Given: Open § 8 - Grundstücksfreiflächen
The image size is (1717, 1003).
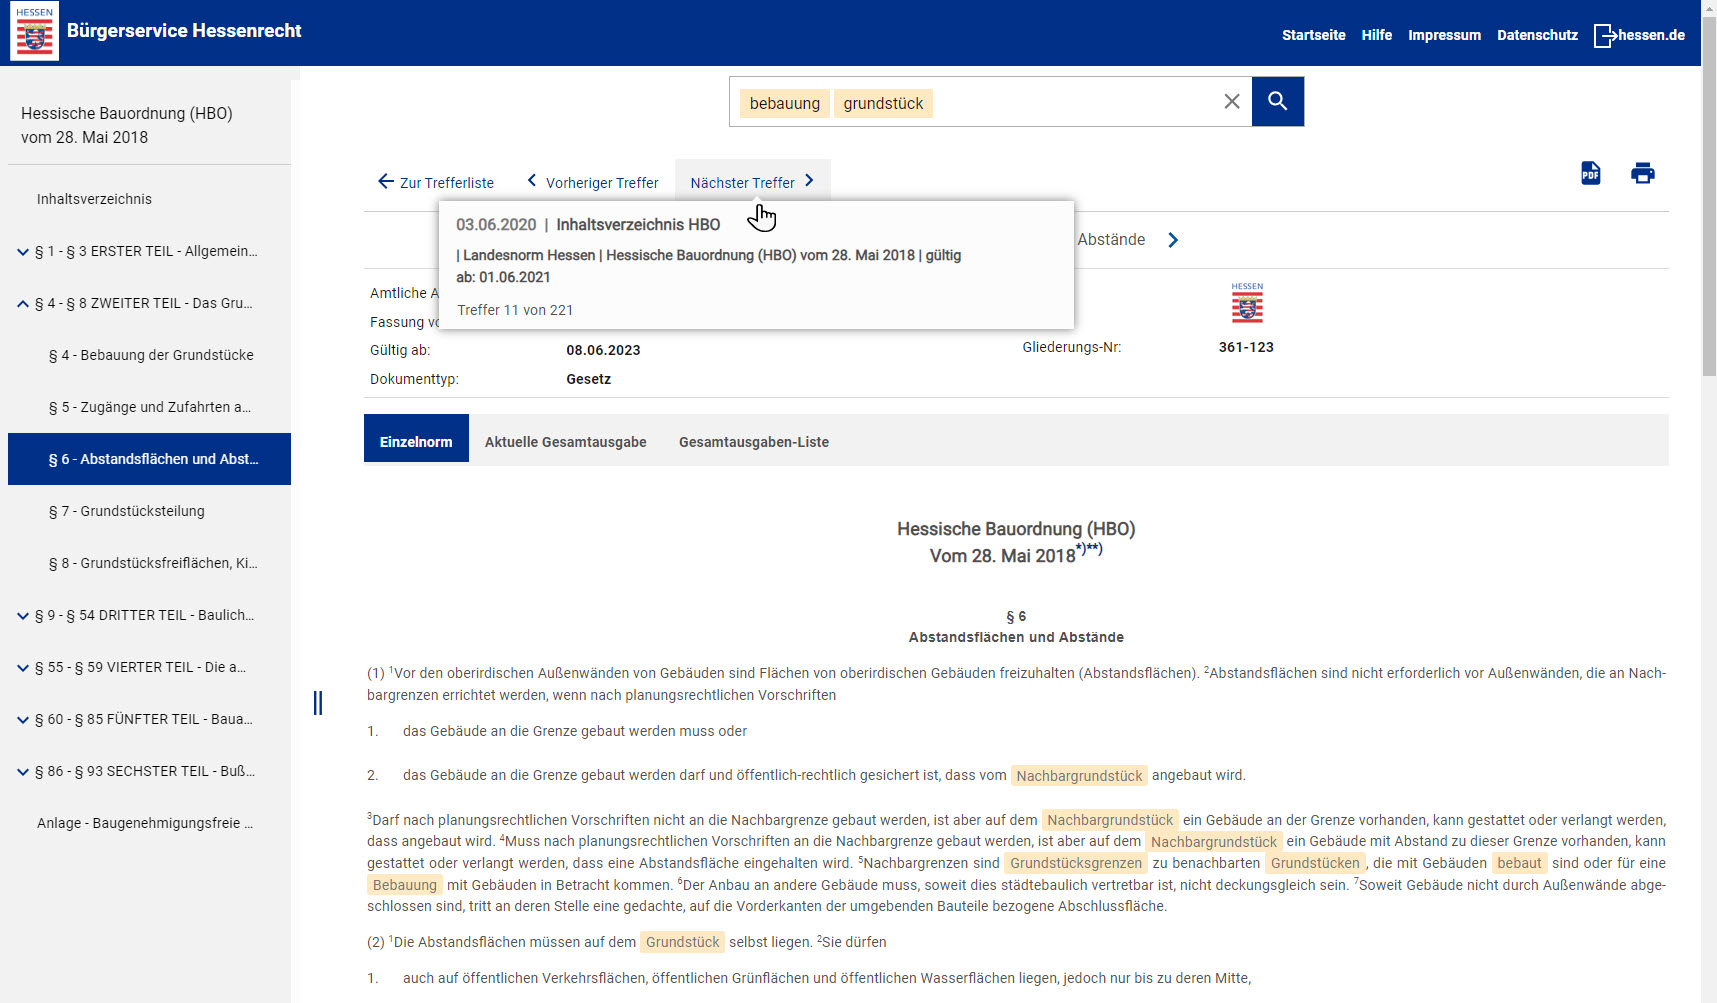Looking at the screenshot, I should click(153, 563).
